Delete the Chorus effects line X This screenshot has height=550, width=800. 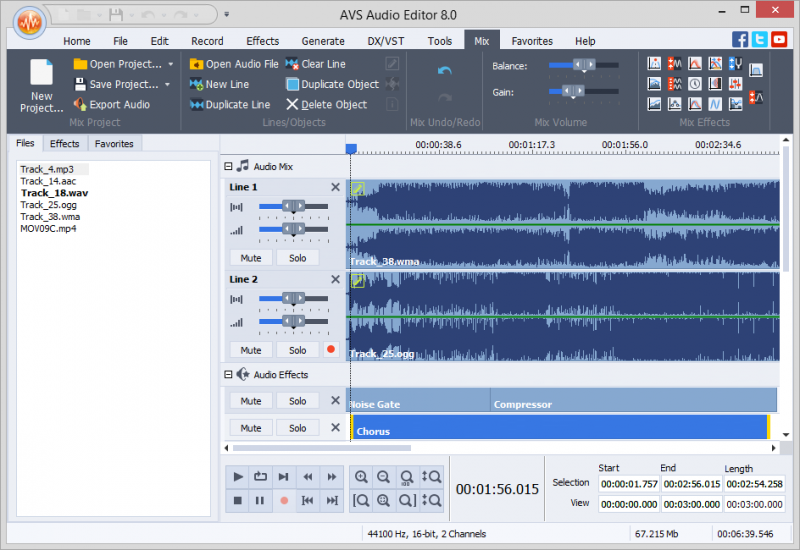[335, 428]
